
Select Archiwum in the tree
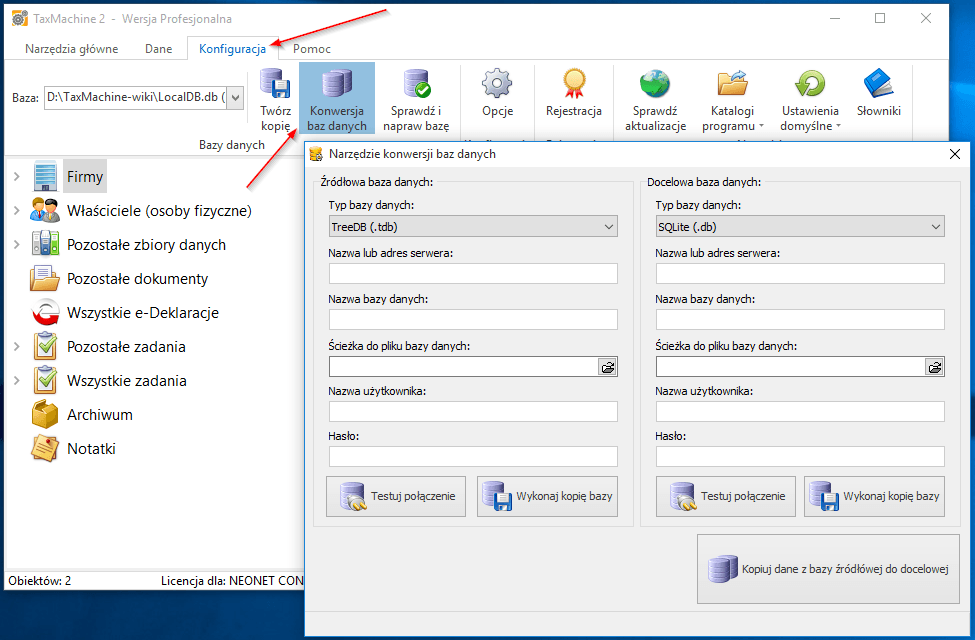[x=99, y=415]
